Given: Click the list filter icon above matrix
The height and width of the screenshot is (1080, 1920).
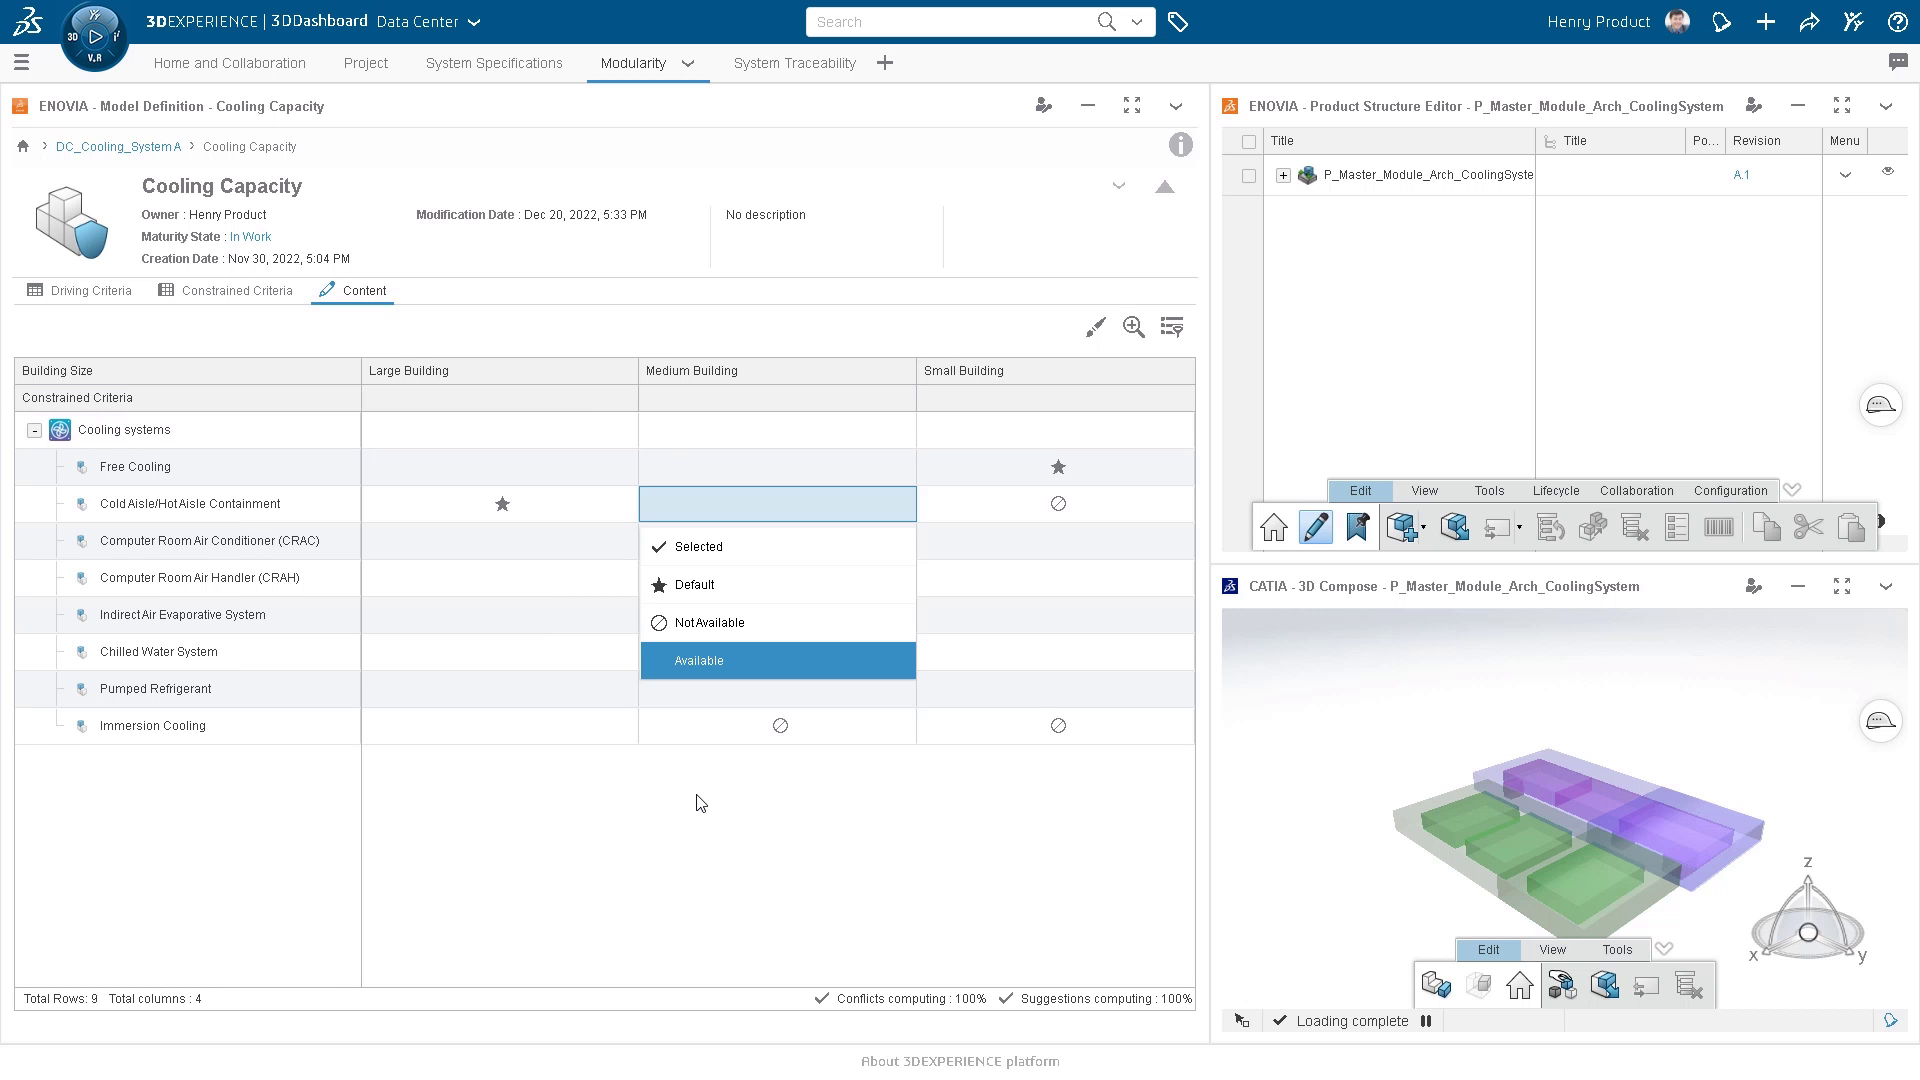Looking at the screenshot, I should 1172,327.
